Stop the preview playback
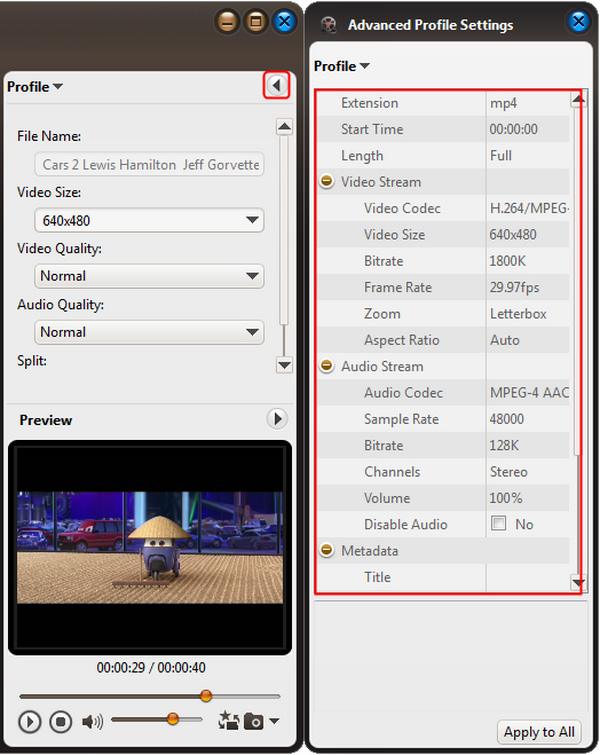 pos(61,722)
